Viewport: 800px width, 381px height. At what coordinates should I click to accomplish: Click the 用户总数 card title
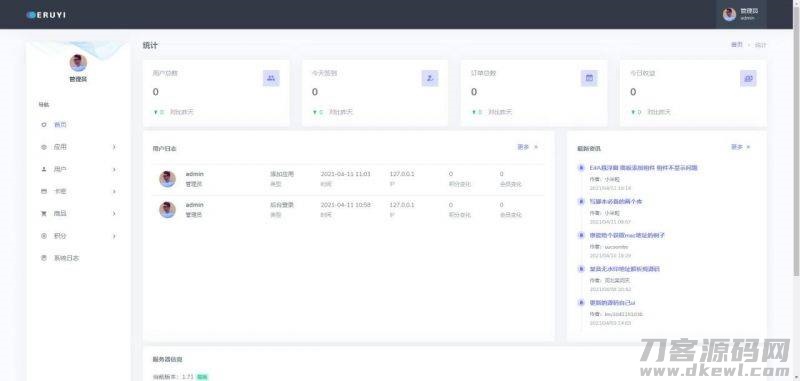[164, 73]
